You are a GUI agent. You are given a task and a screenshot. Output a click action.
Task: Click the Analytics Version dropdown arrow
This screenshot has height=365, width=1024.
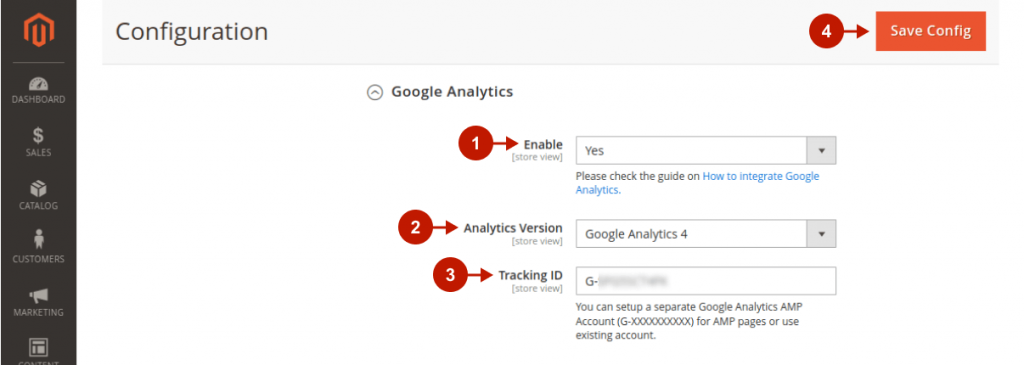click(822, 234)
